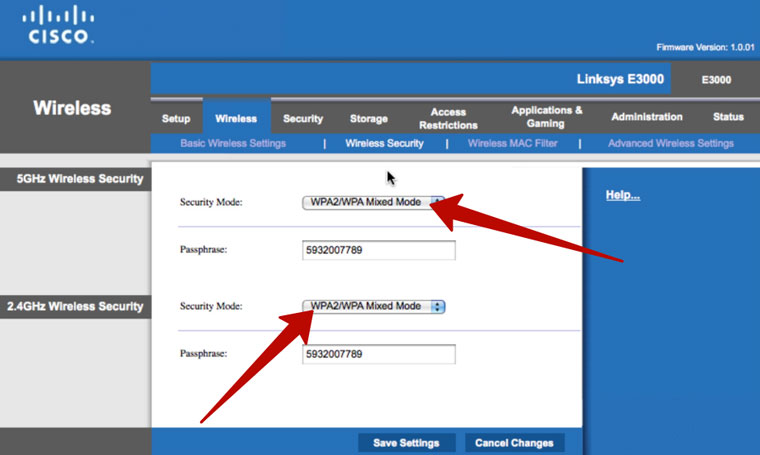
Task: Open 2.4GHz Security Mode dropdown
Action: [373, 306]
